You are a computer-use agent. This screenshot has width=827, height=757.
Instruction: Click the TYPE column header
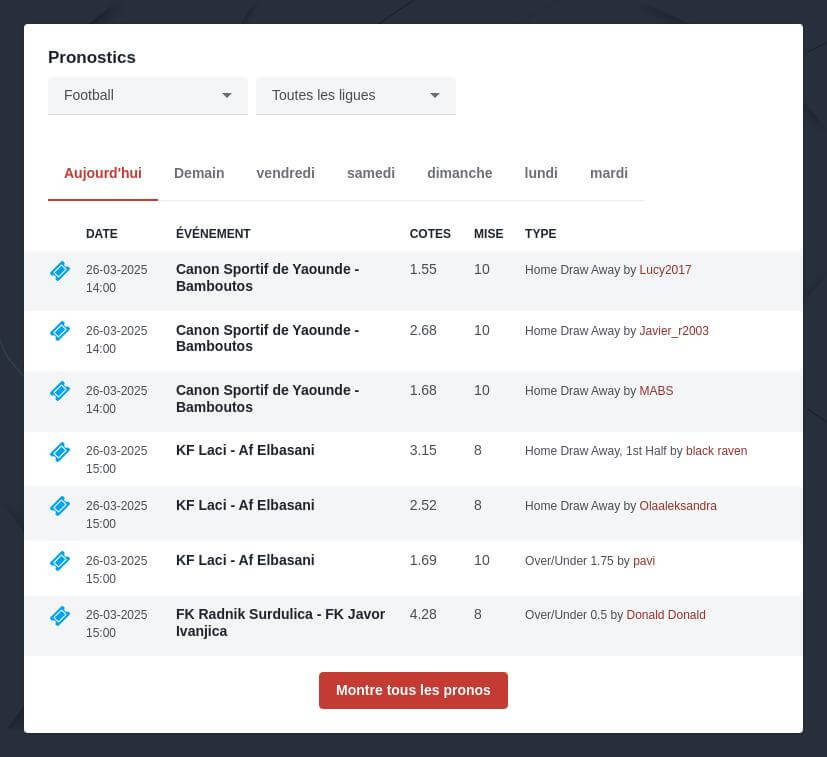pos(540,234)
